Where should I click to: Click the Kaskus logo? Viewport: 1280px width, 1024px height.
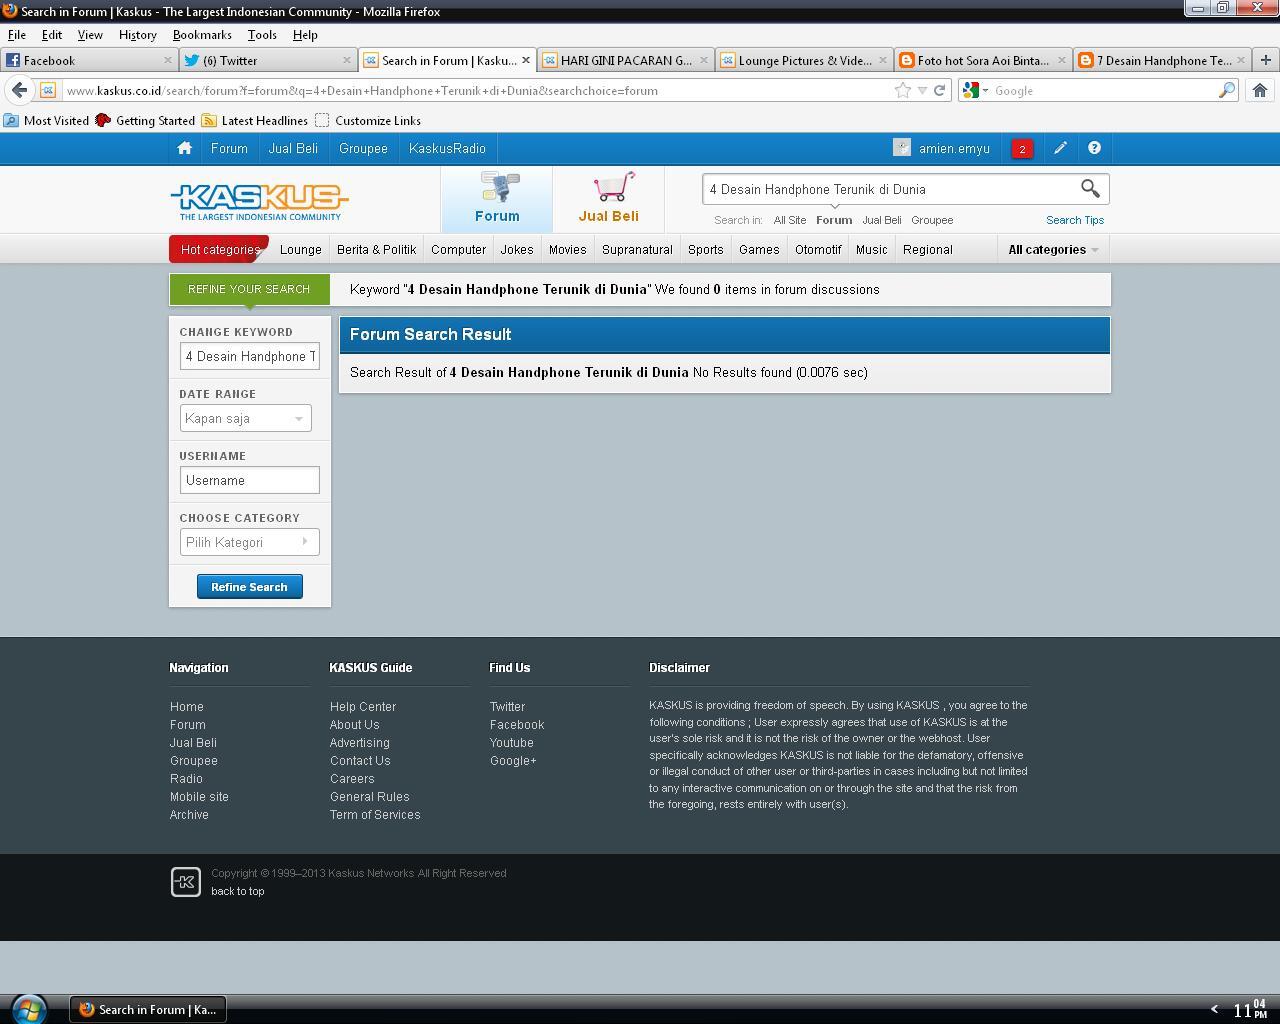click(x=259, y=201)
